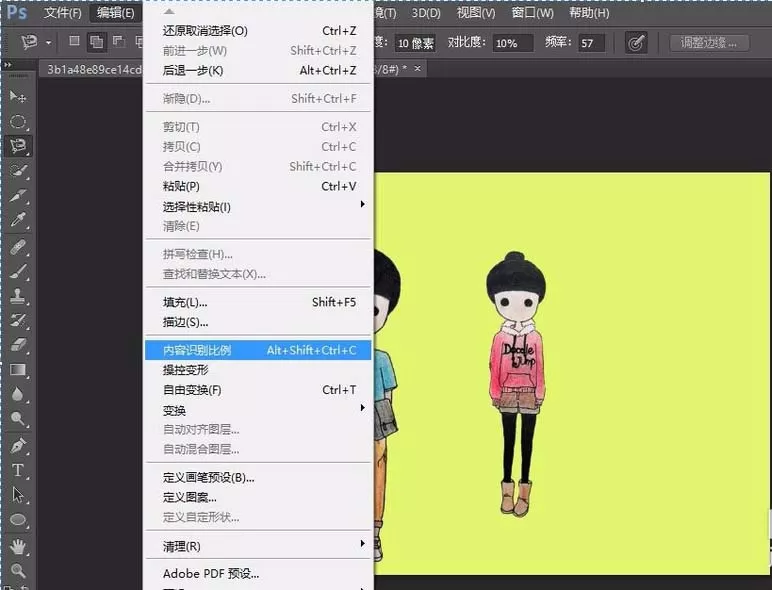This screenshot has height=590, width=772.
Task: Open the Edit menu
Action: [x=116, y=12]
